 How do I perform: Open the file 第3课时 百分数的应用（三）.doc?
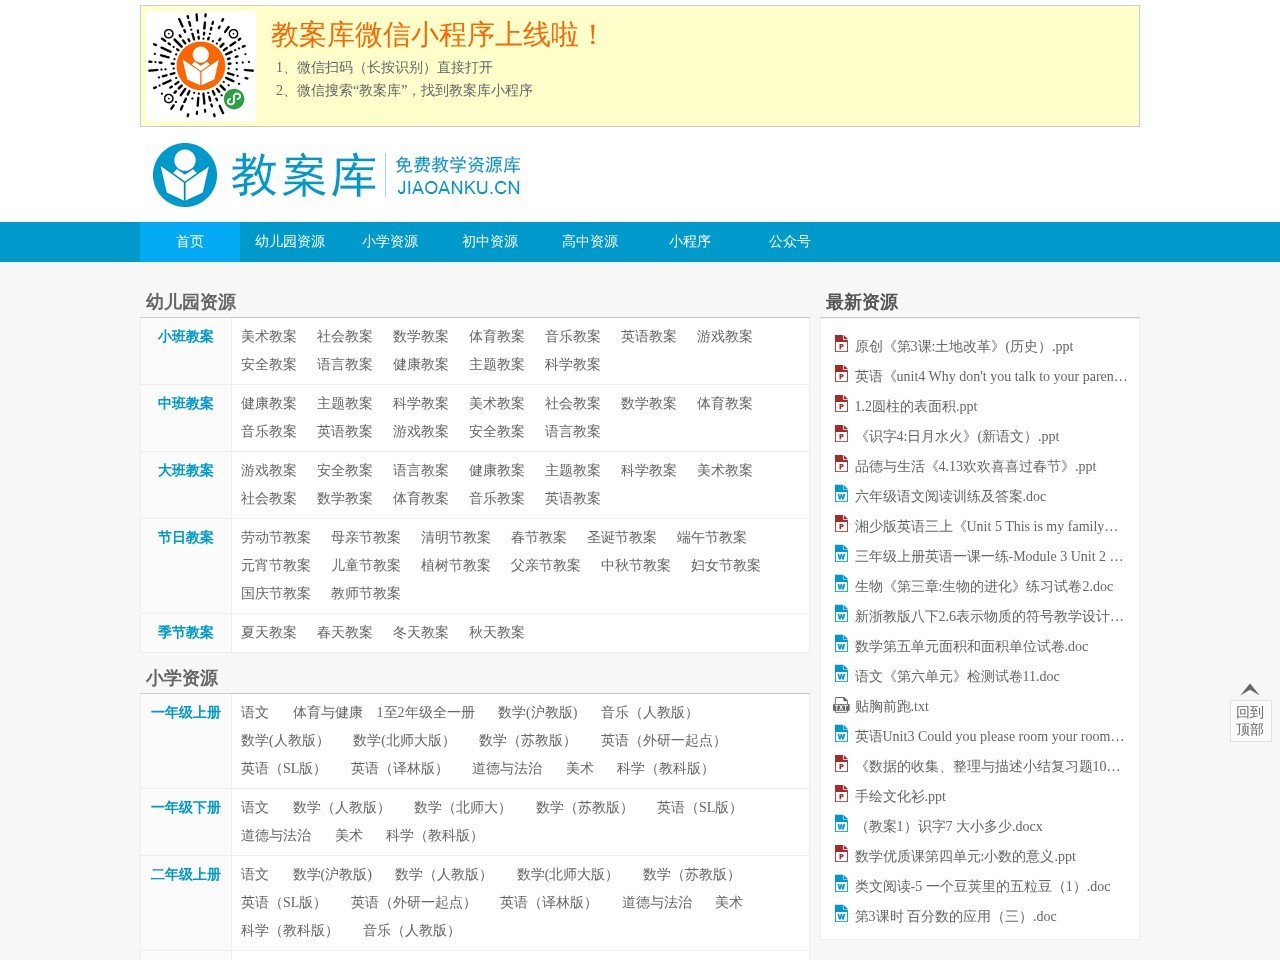pos(956,917)
